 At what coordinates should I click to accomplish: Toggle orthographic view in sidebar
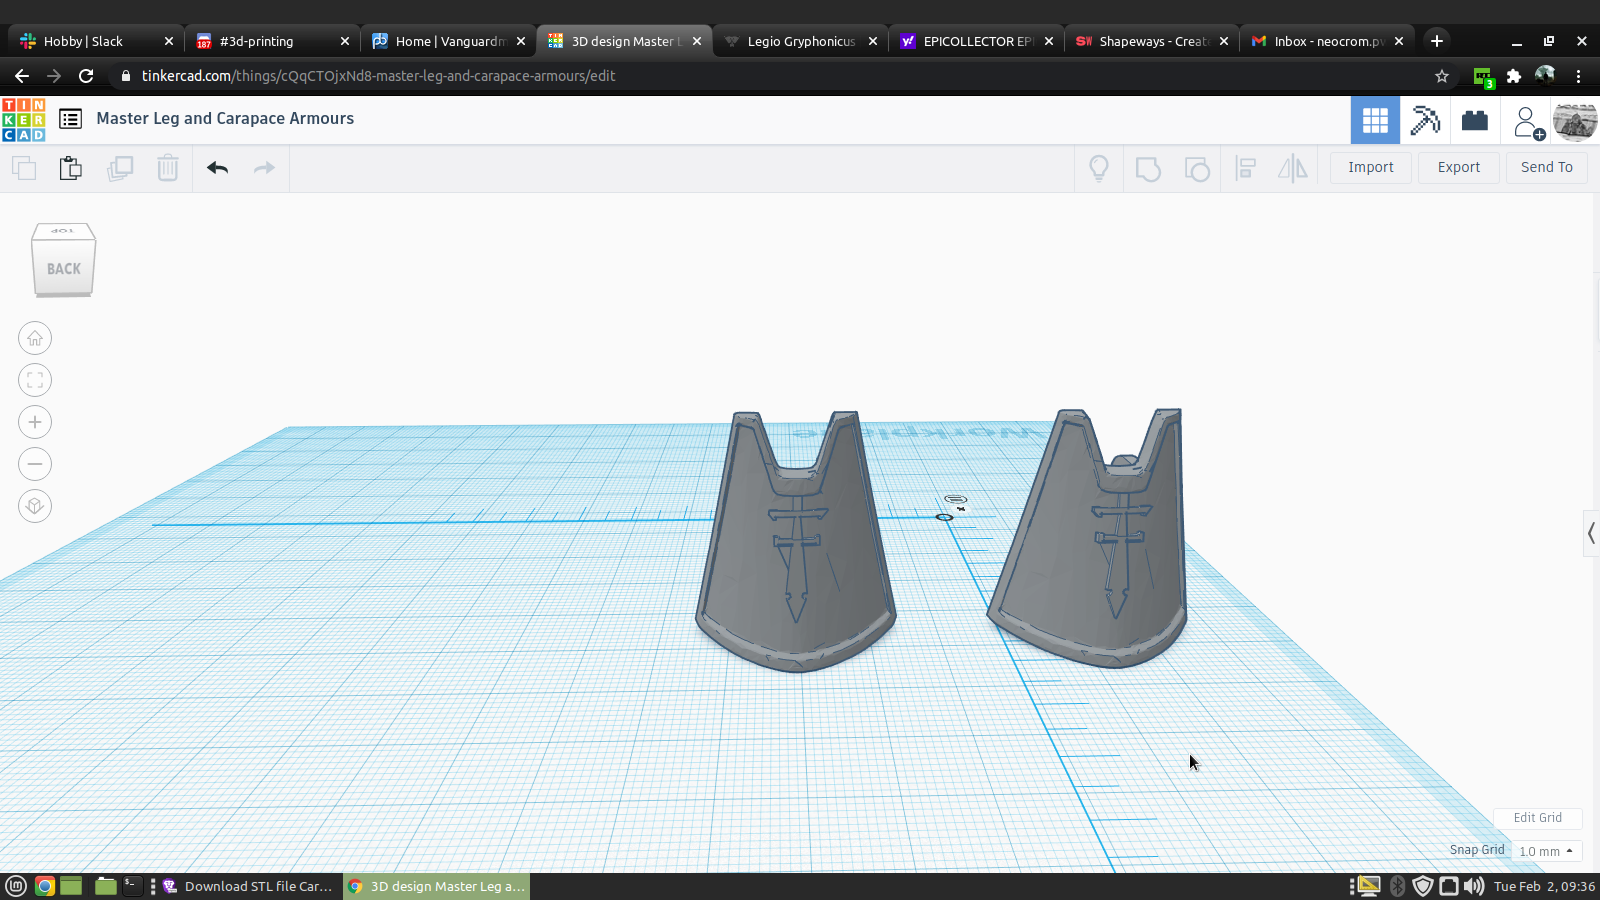coord(35,506)
